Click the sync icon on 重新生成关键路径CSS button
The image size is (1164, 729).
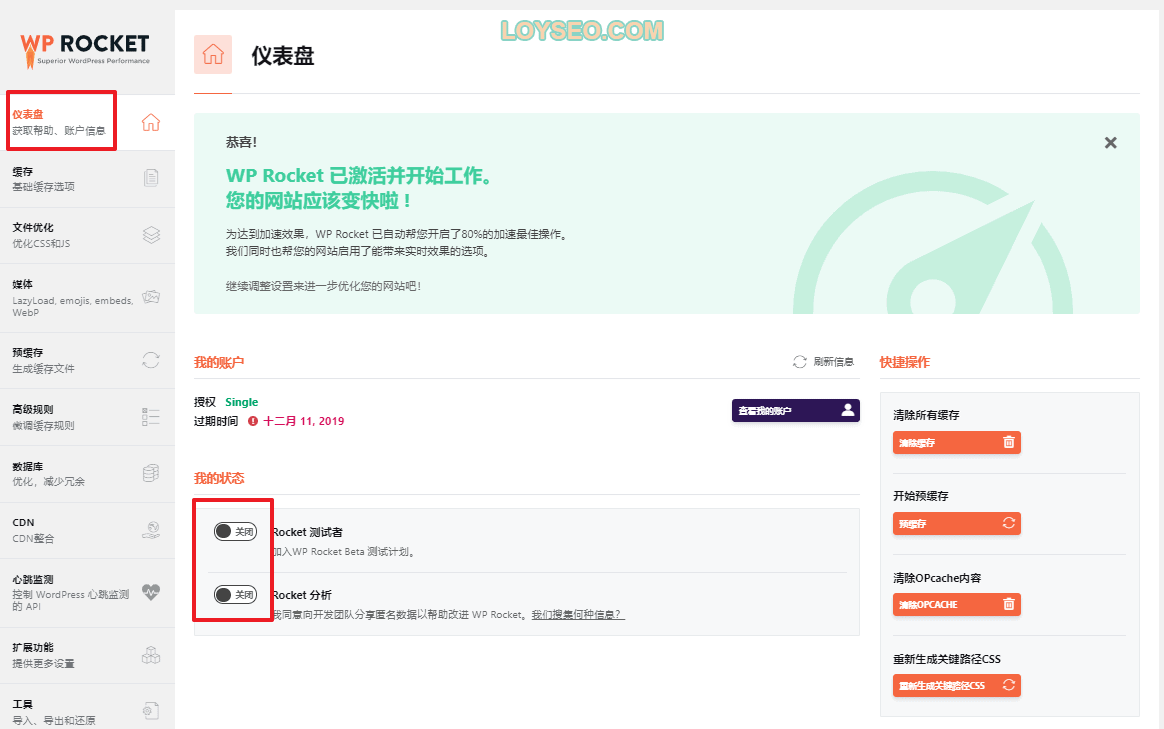coord(1009,684)
